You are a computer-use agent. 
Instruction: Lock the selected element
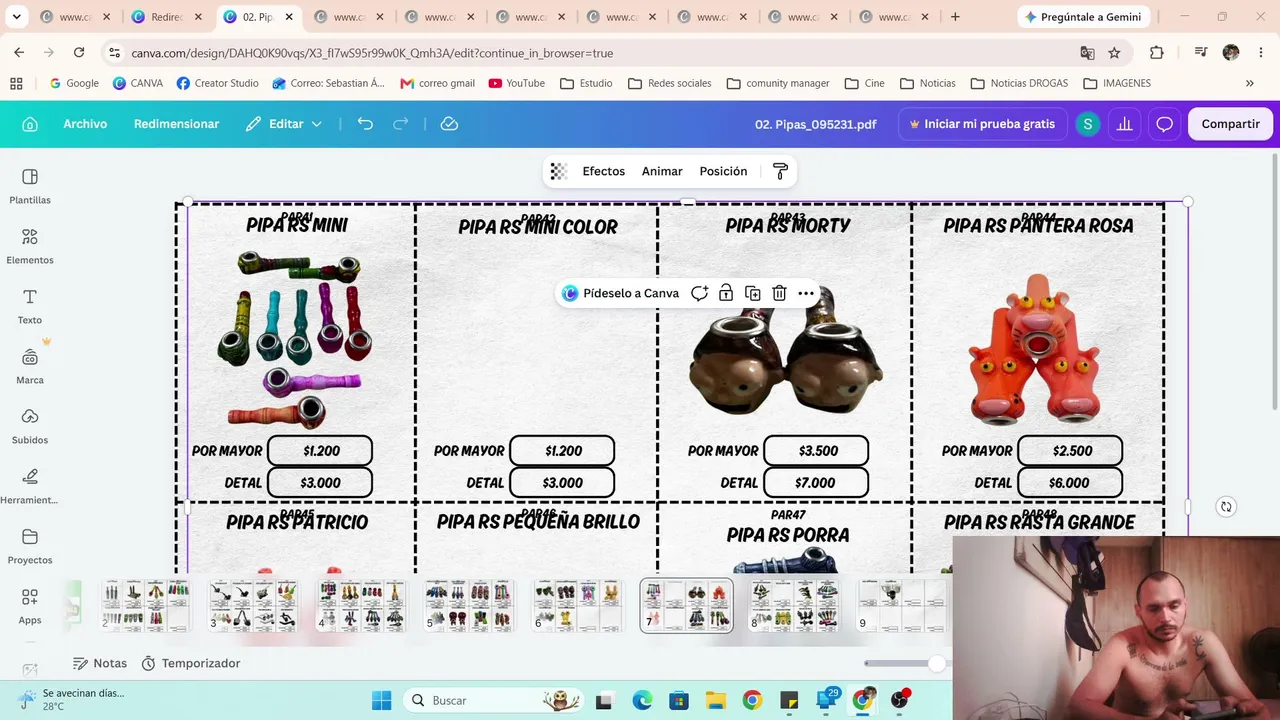[726, 293]
